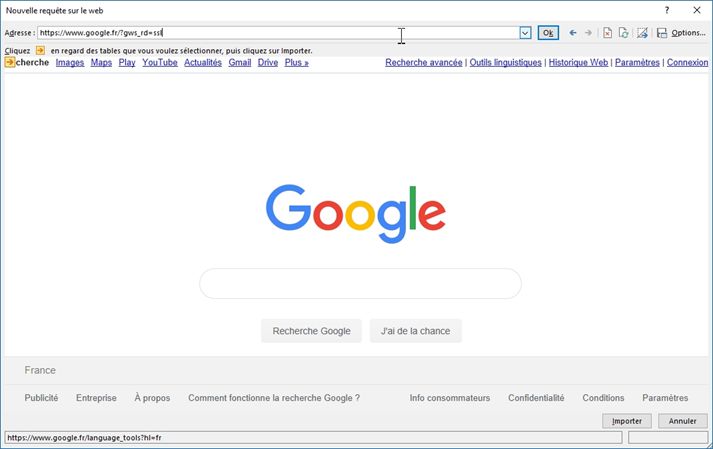Click the status bar language_tools URL
The image size is (713, 449).
[x=85, y=438]
